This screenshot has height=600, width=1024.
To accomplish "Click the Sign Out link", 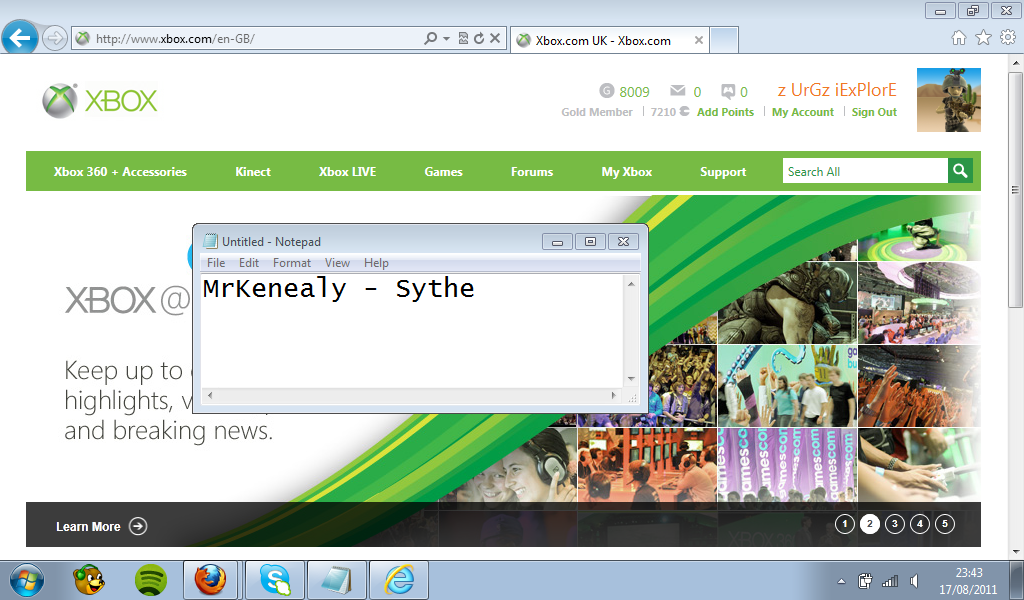I will pos(874,112).
